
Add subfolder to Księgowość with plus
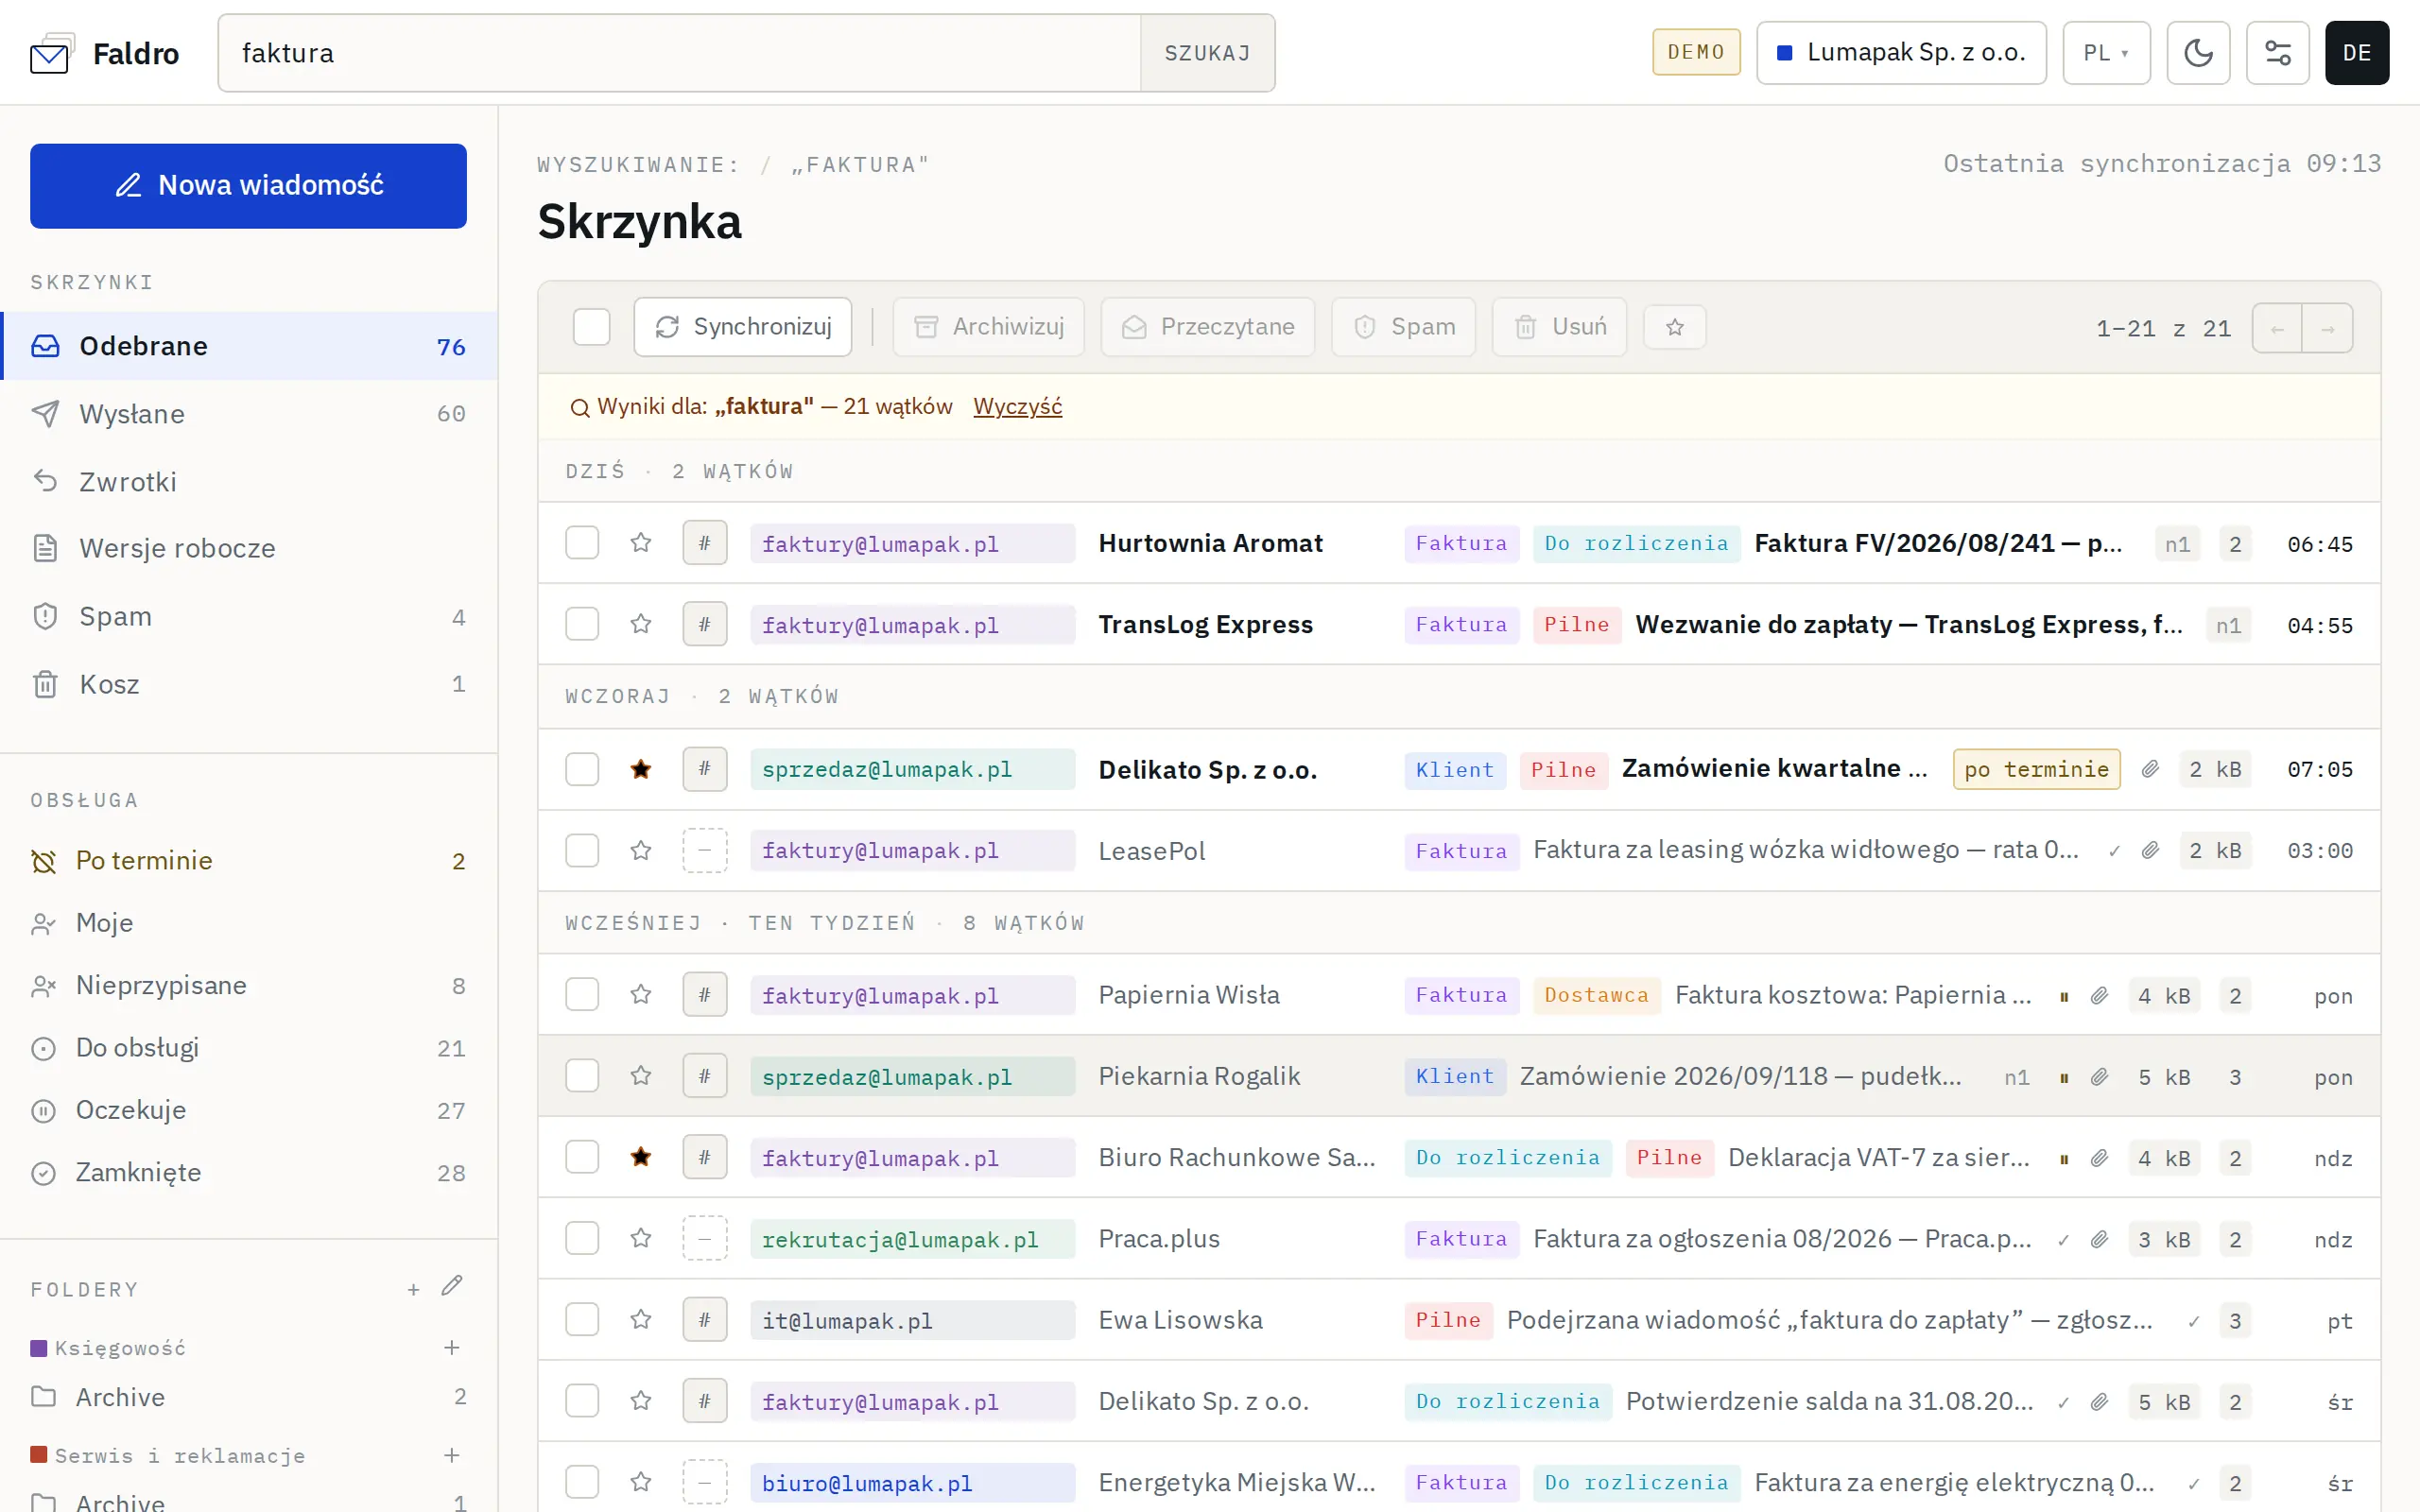tap(452, 1348)
